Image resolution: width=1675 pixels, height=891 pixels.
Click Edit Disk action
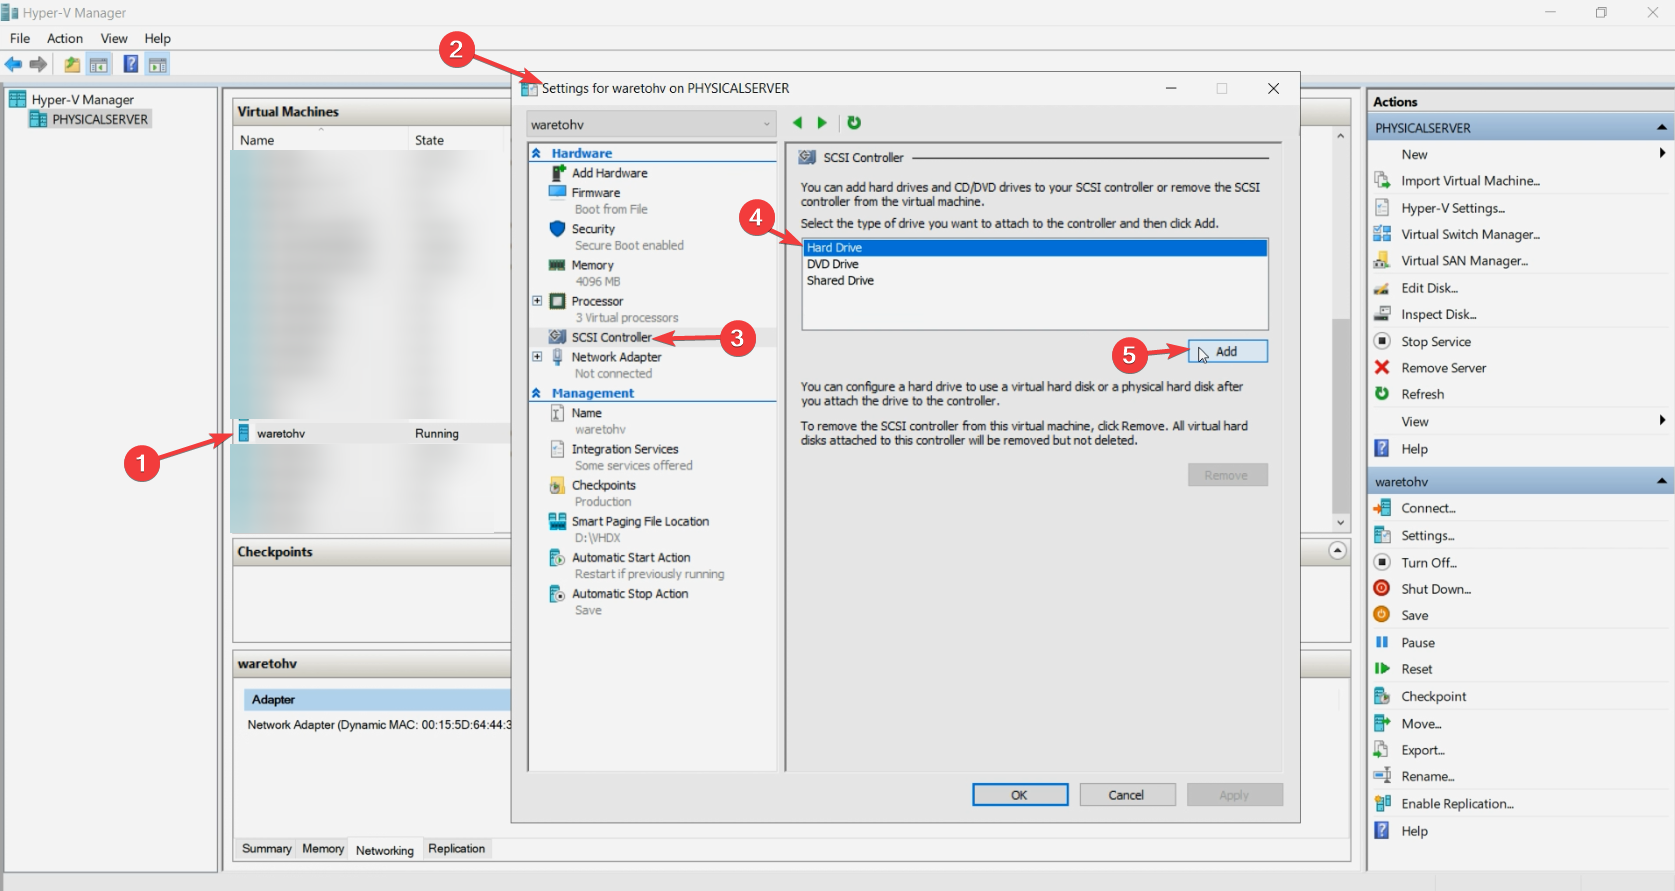point(1429,288)
